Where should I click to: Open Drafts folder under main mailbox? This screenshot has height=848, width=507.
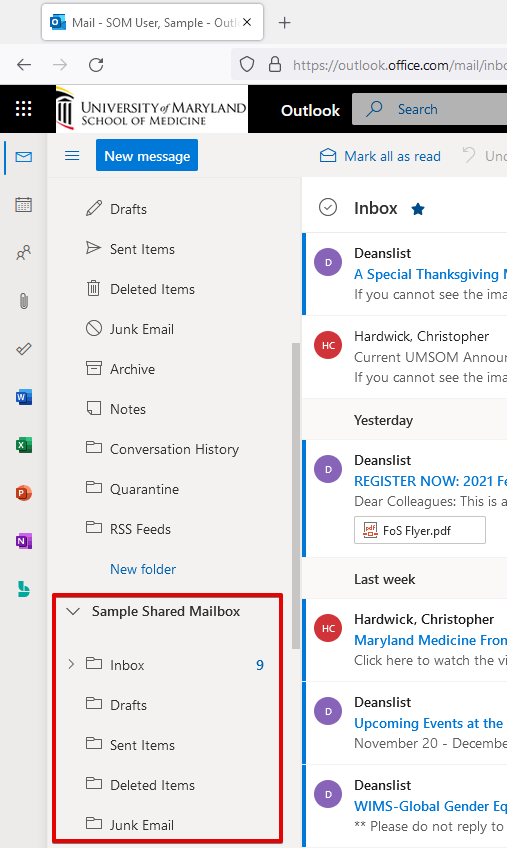tap(128, 209)
